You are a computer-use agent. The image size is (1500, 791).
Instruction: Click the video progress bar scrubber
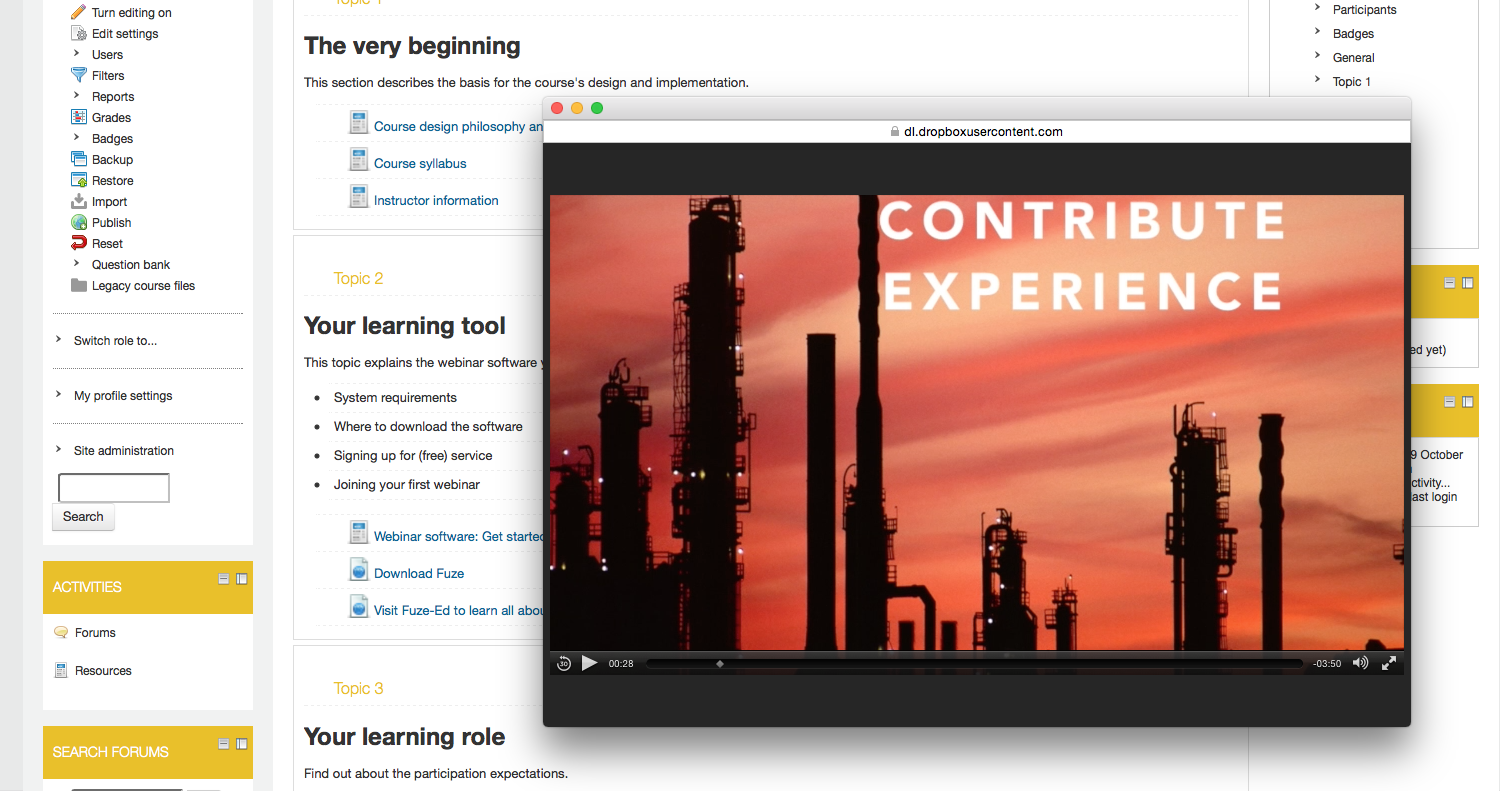click(720, 663)
